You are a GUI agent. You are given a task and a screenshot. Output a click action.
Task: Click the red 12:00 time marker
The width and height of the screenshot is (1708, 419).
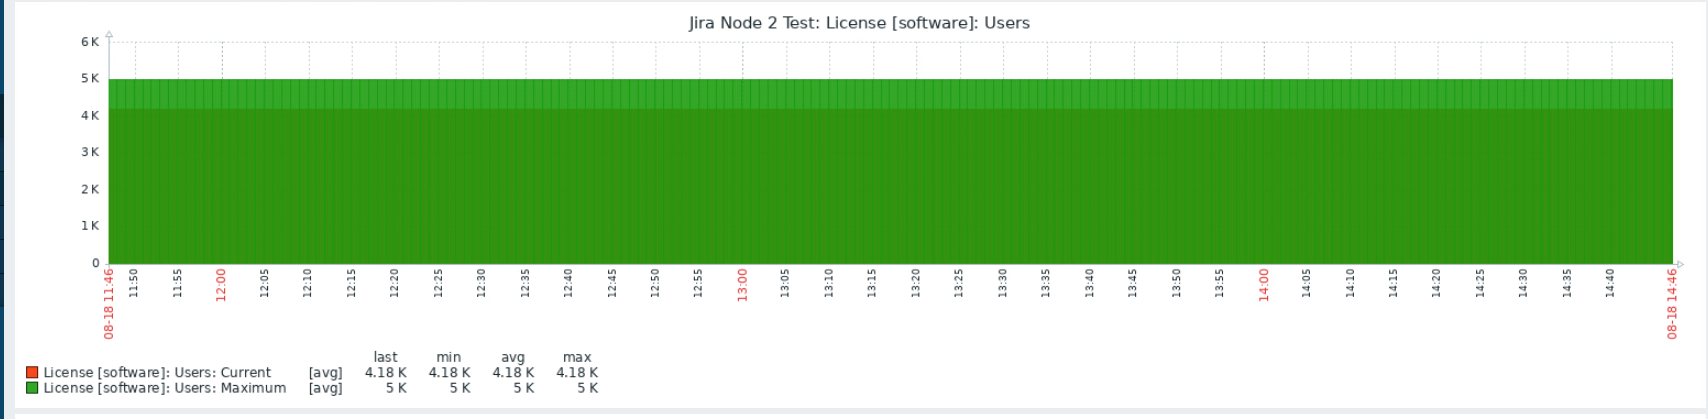(221, 284)
